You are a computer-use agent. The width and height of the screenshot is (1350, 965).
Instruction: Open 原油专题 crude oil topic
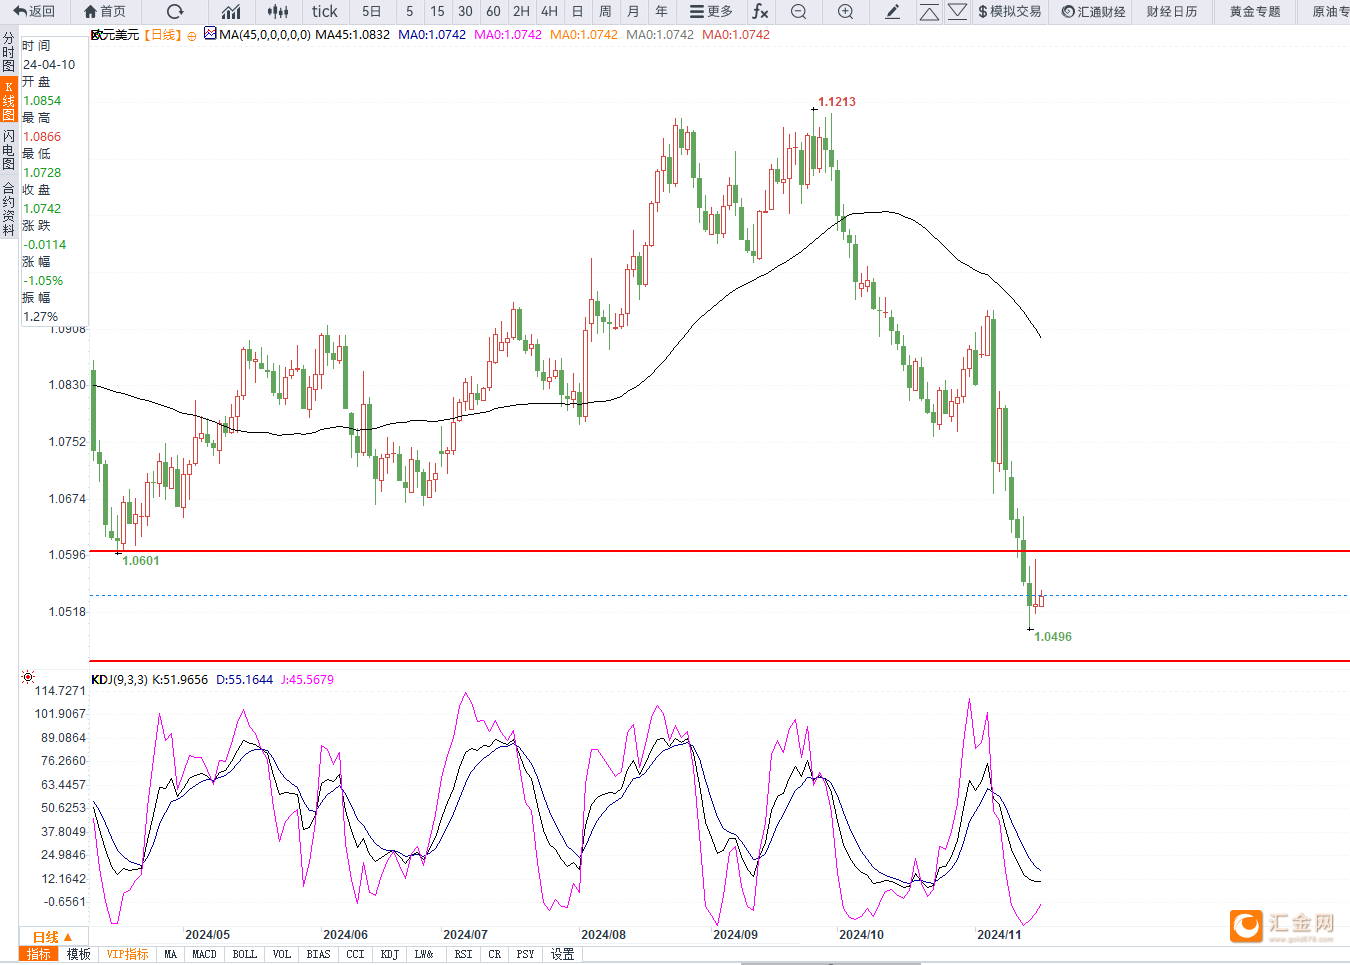[1330, 11]
